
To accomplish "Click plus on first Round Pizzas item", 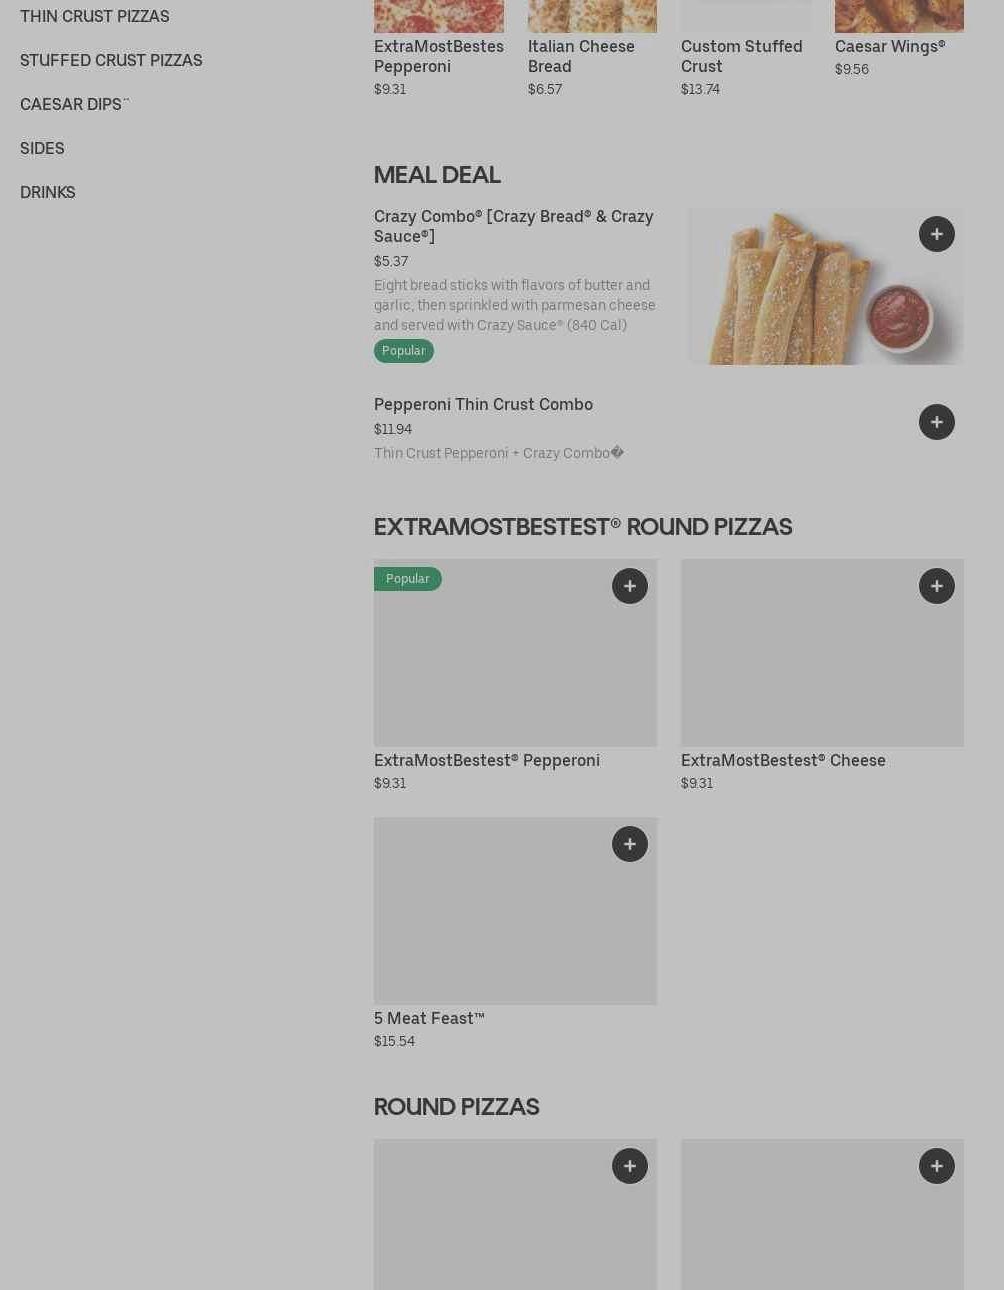I will click(629, 1166).
